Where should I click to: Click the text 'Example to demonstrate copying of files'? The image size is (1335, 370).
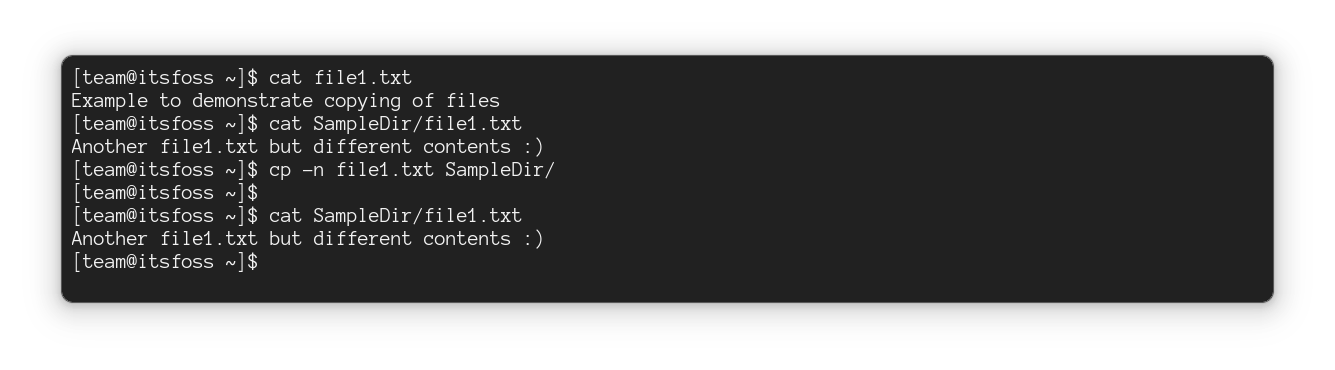coord(285,101)
